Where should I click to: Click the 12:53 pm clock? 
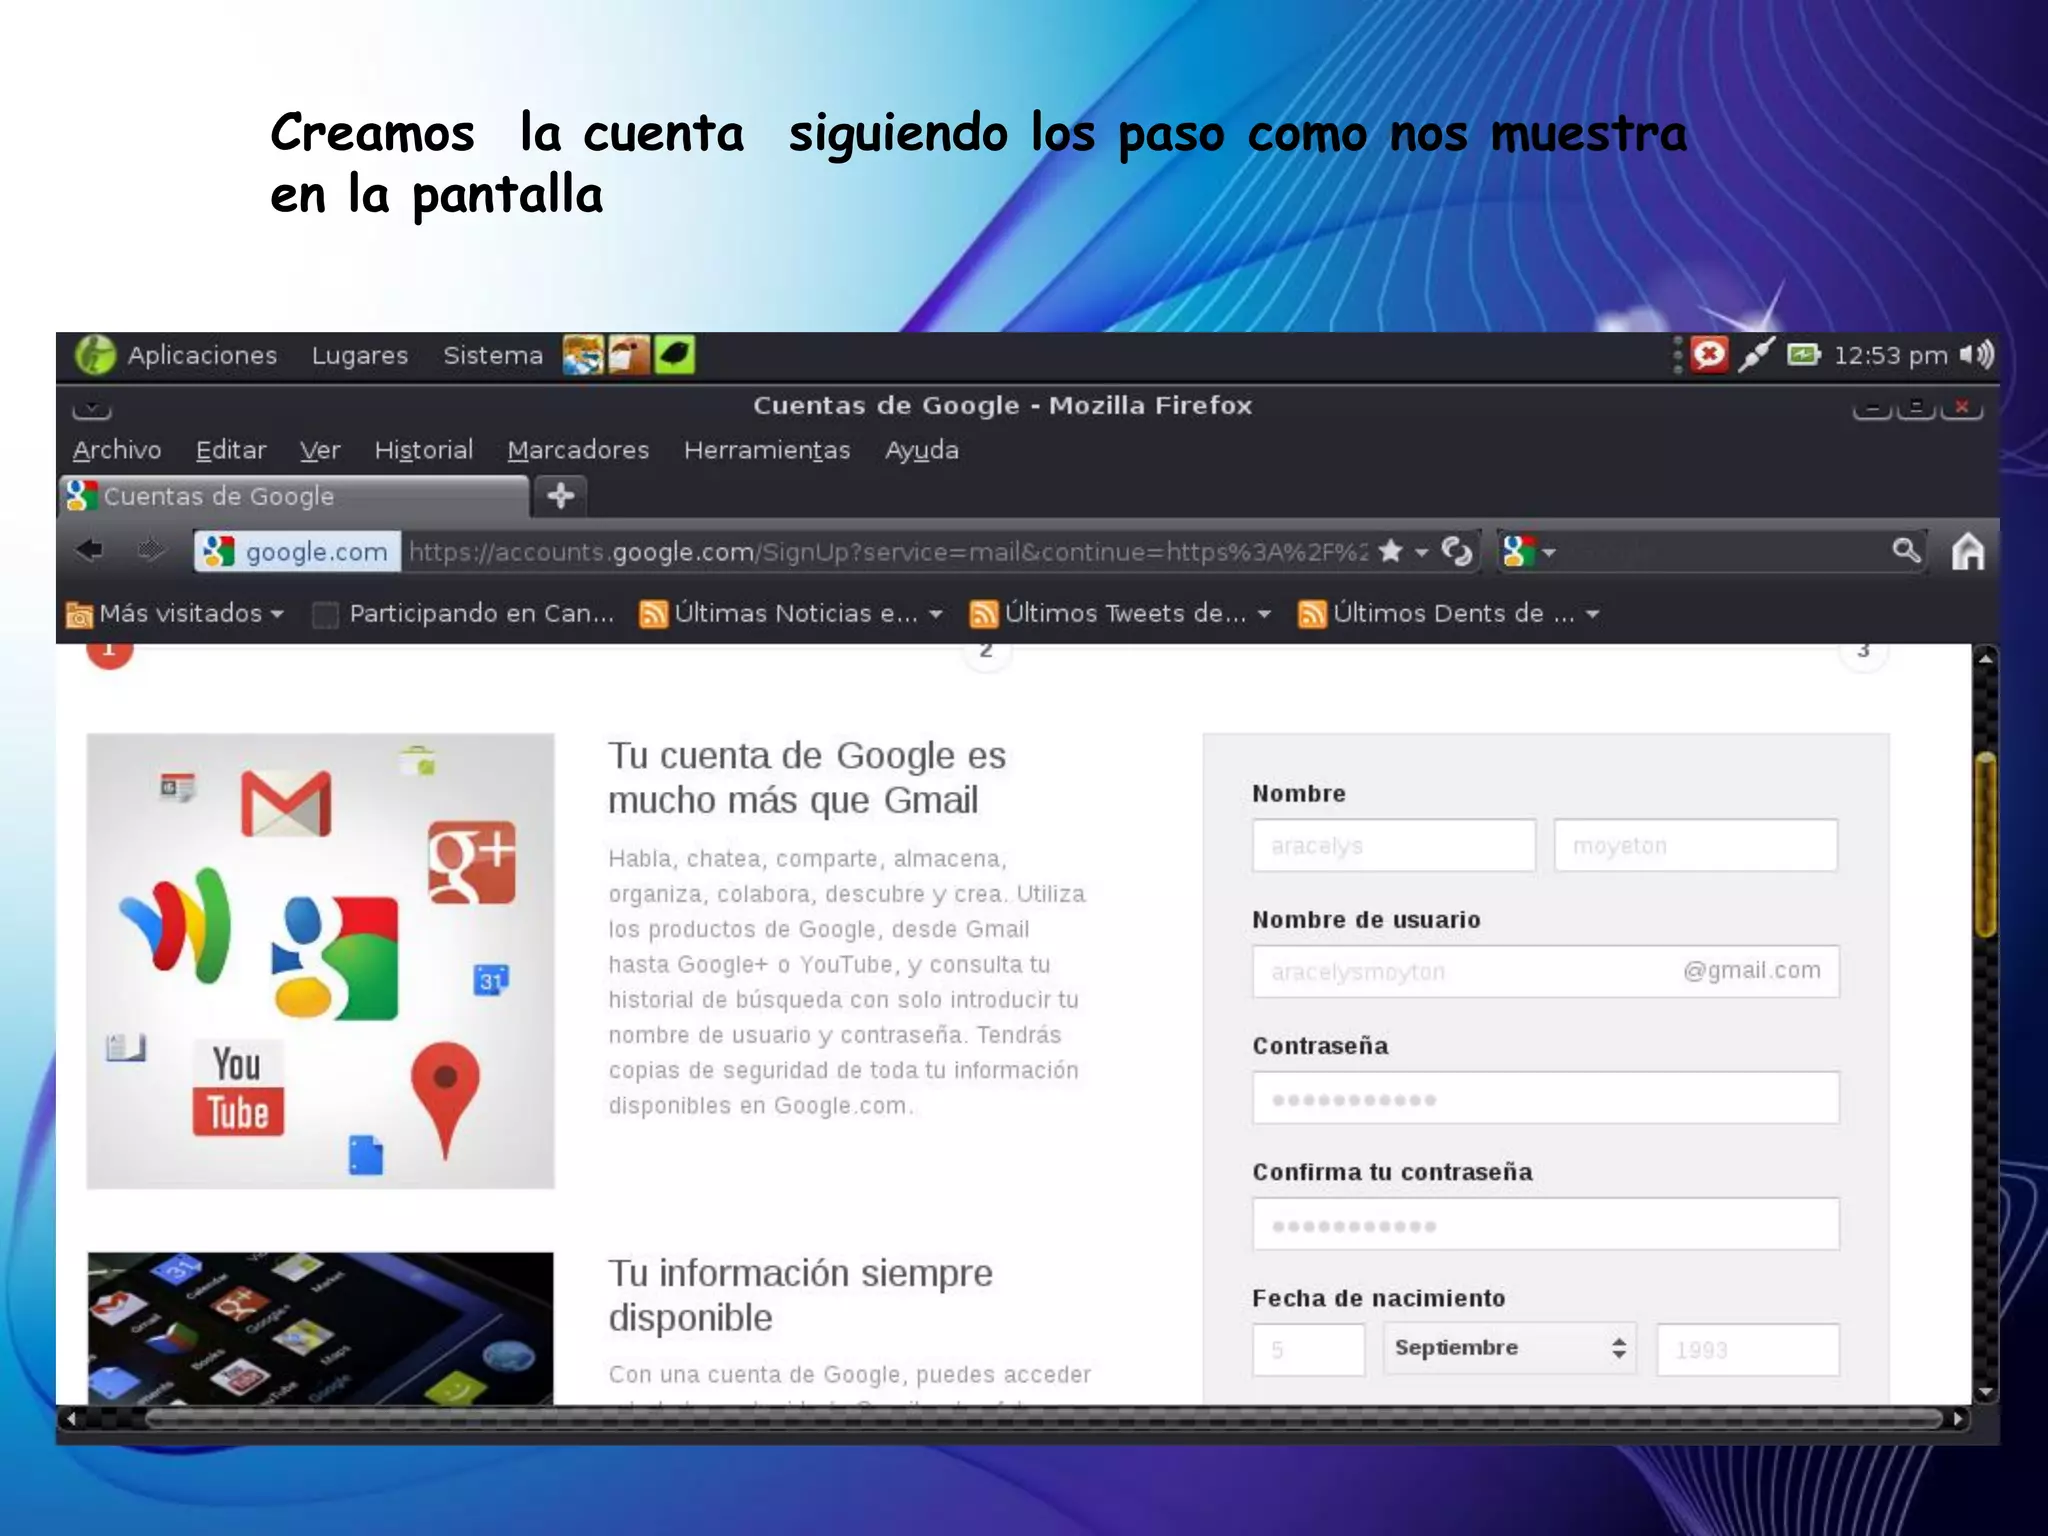[x=1890, y=355]
